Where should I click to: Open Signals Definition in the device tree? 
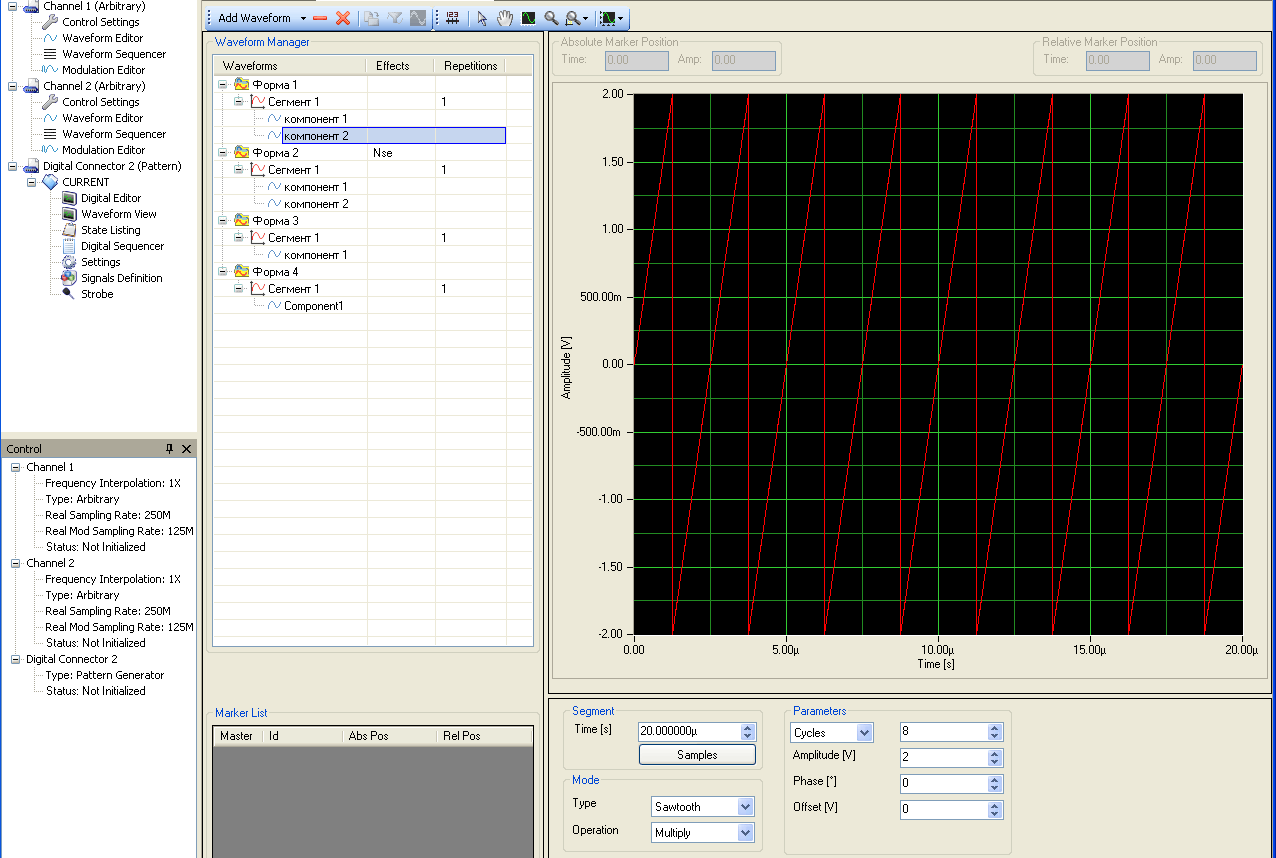click(121, 278)
